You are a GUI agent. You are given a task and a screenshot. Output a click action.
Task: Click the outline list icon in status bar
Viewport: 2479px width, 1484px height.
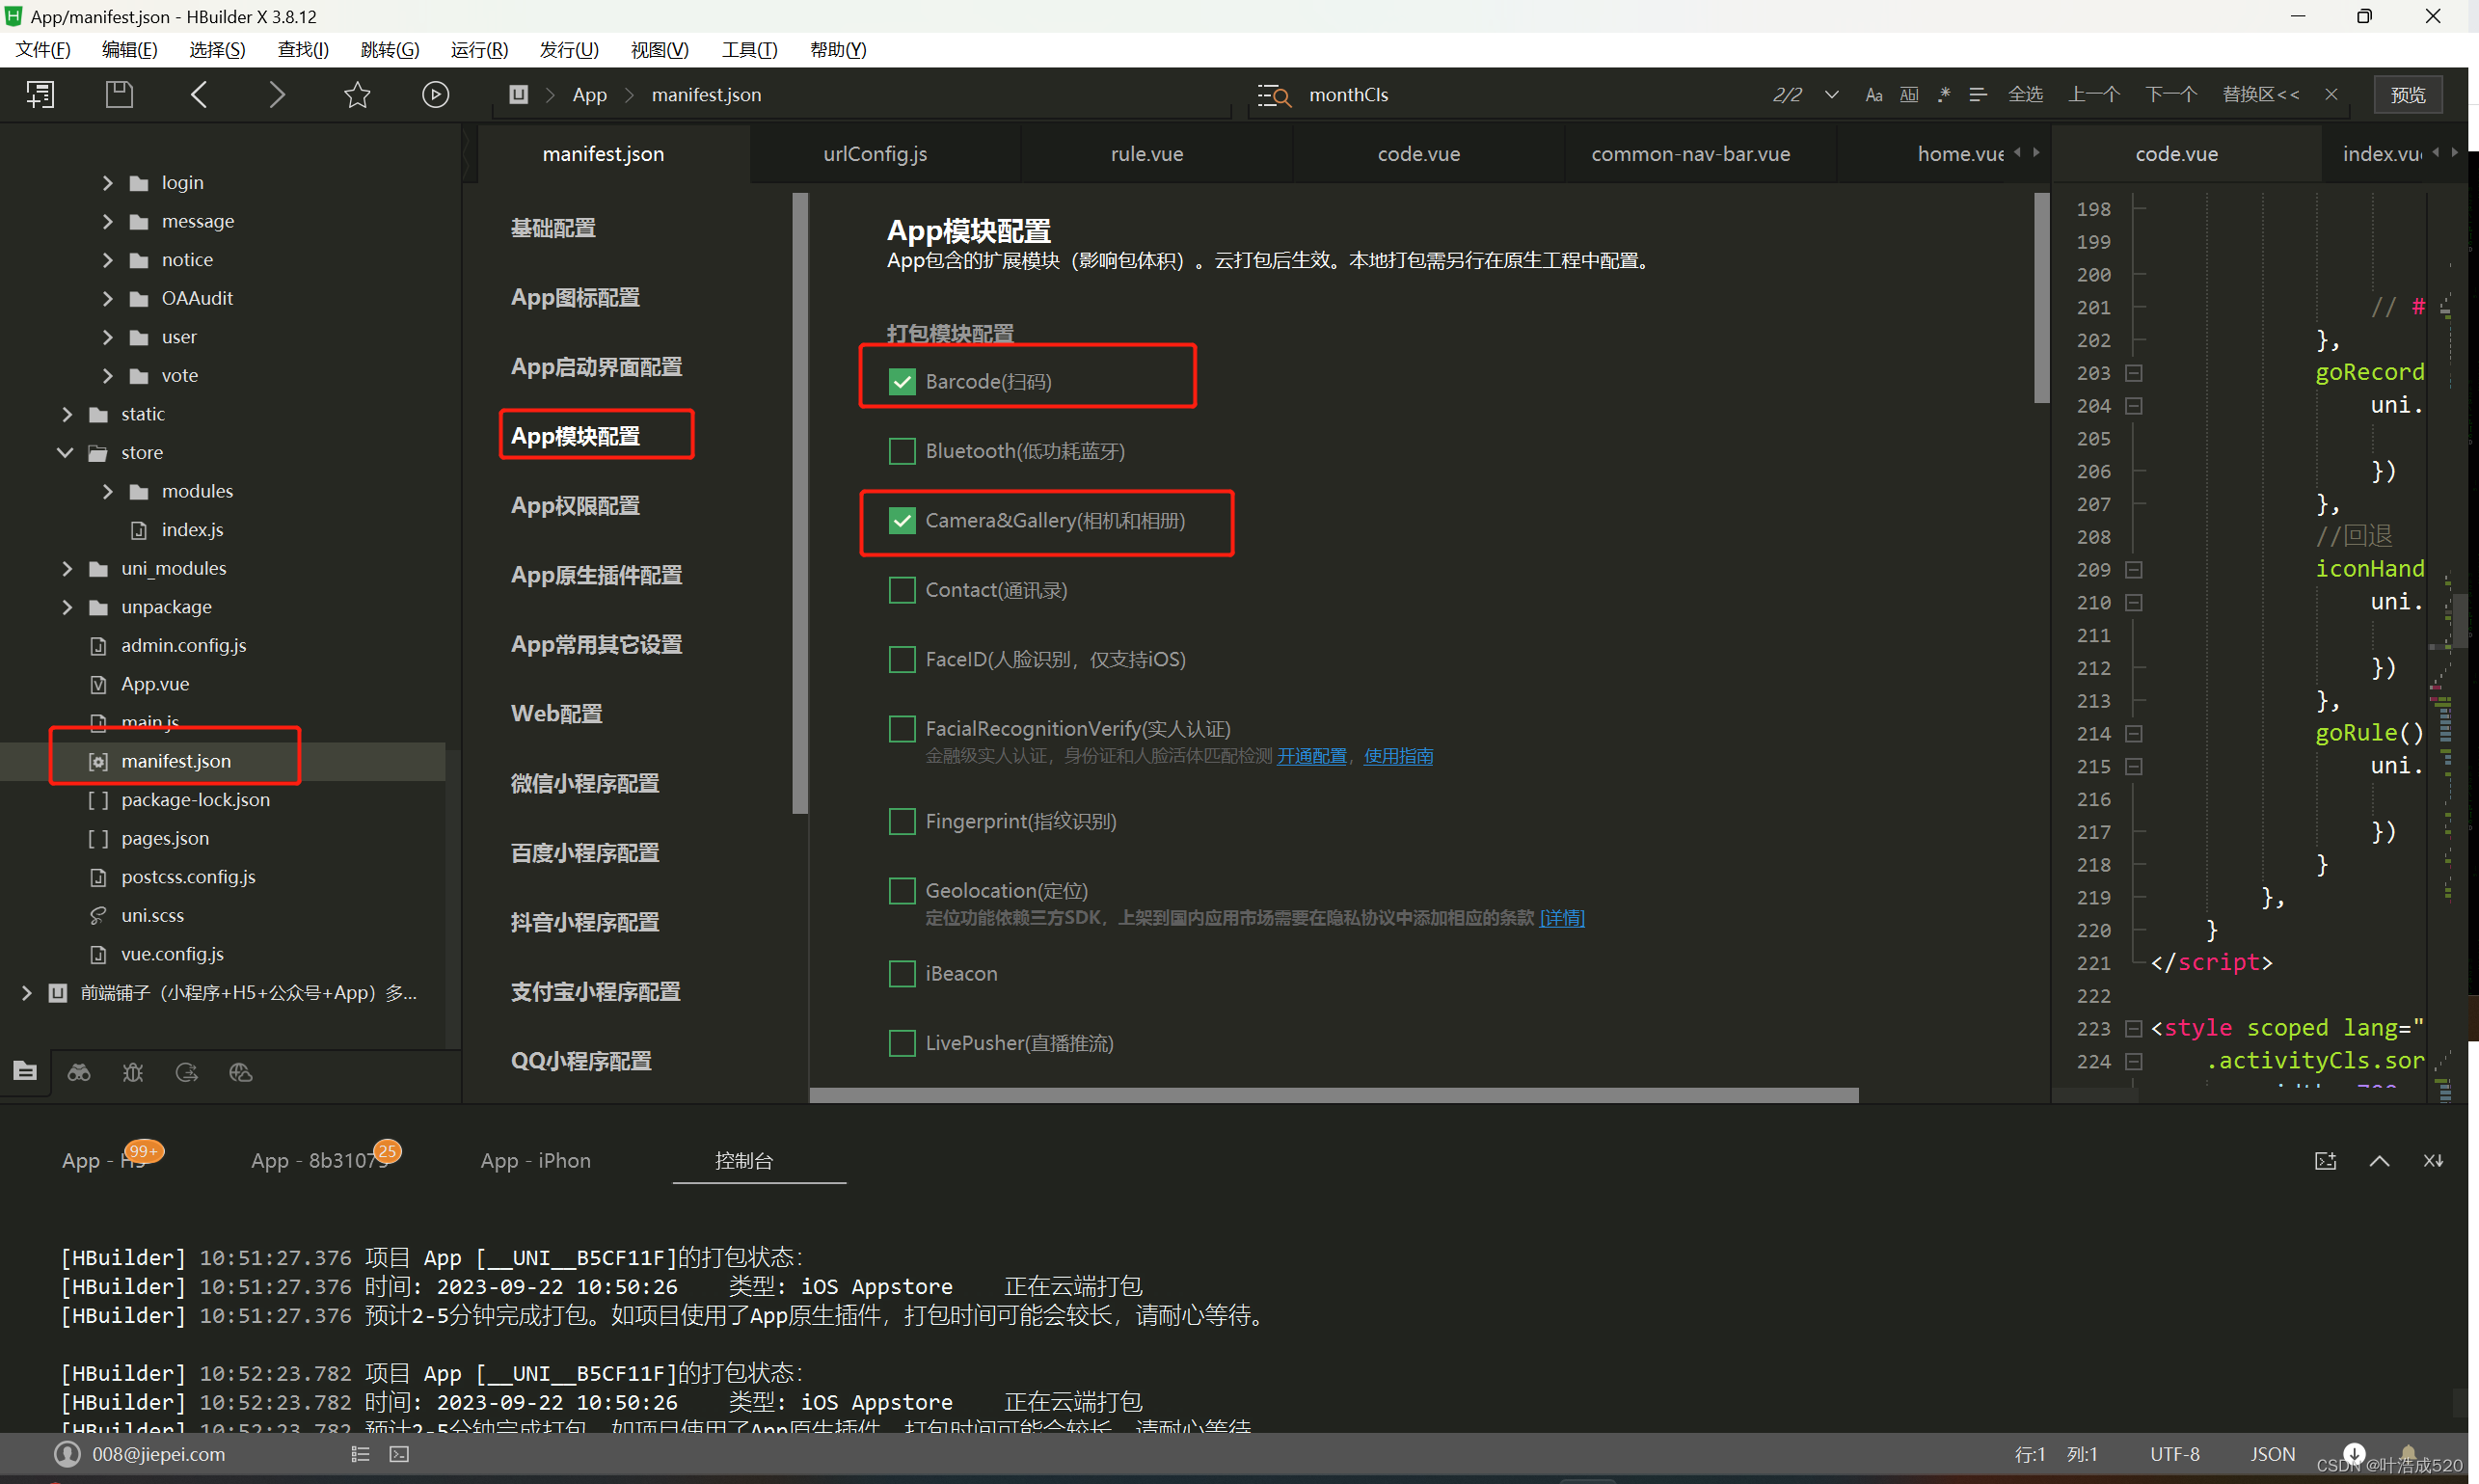[x=361, y=1454]
